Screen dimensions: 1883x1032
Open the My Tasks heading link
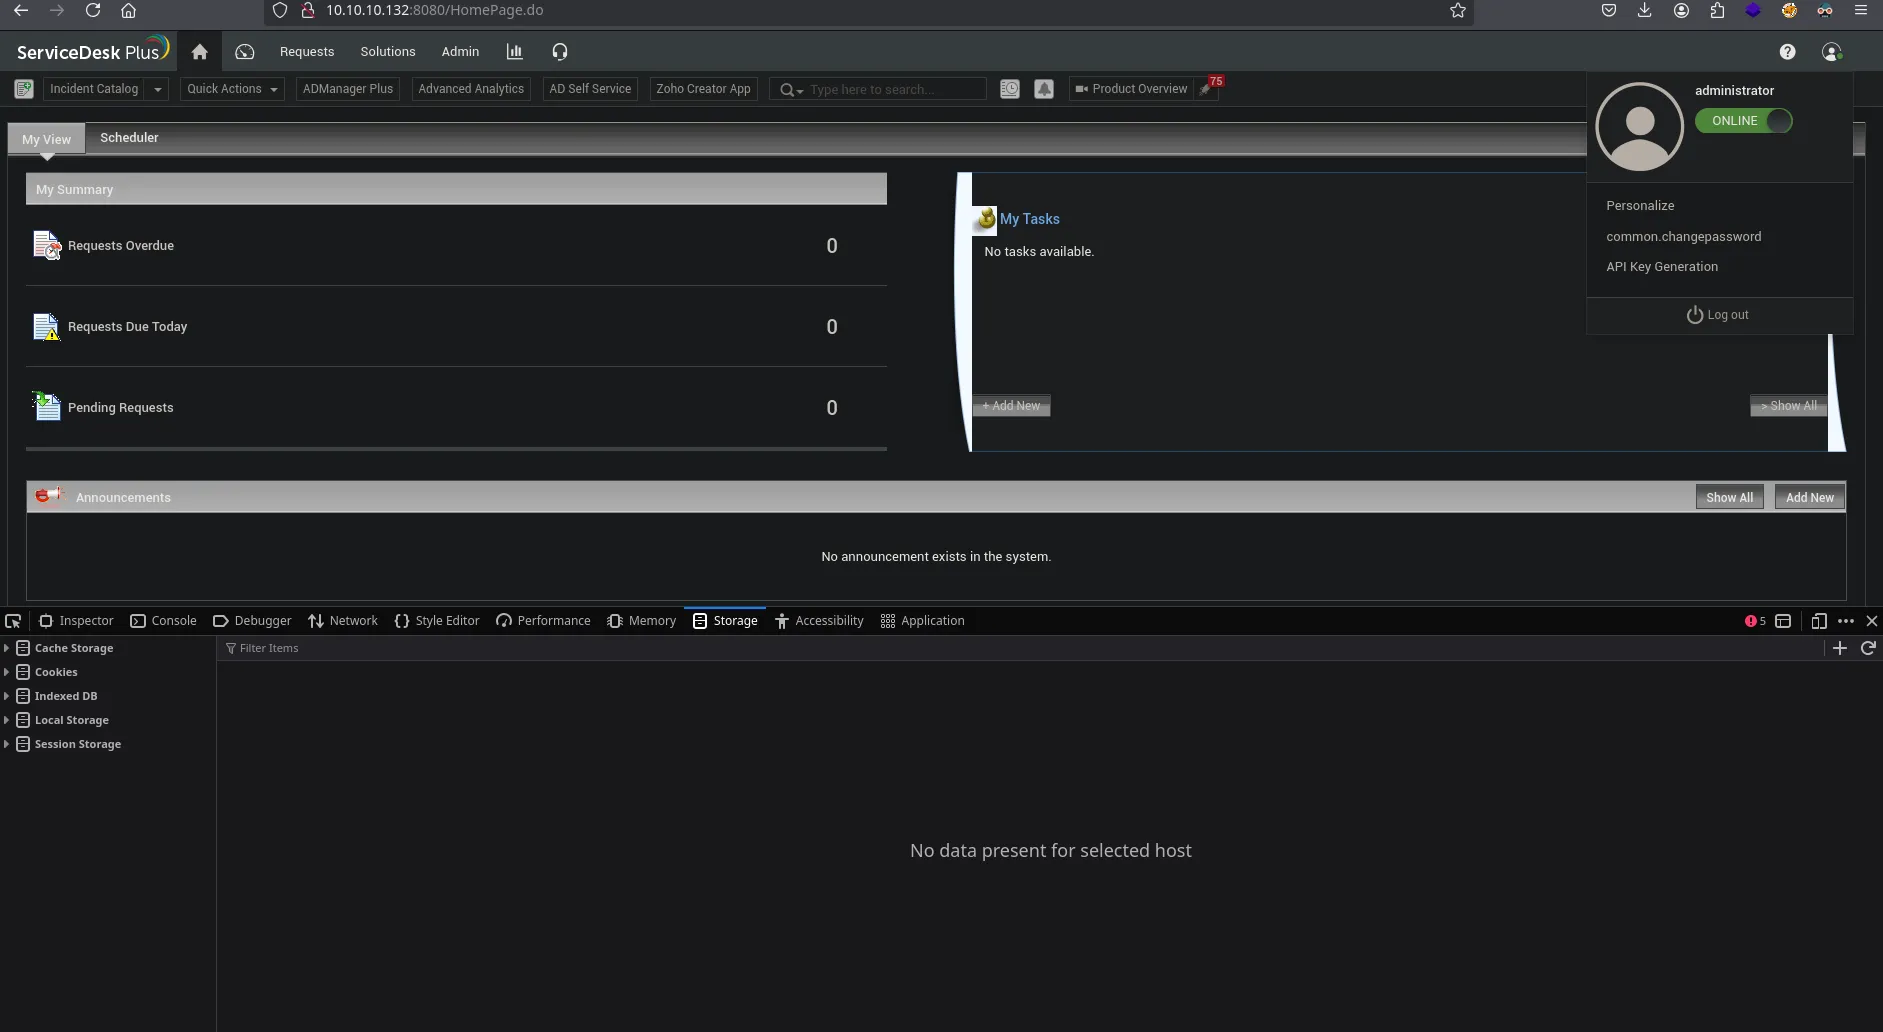[1030, 219]
